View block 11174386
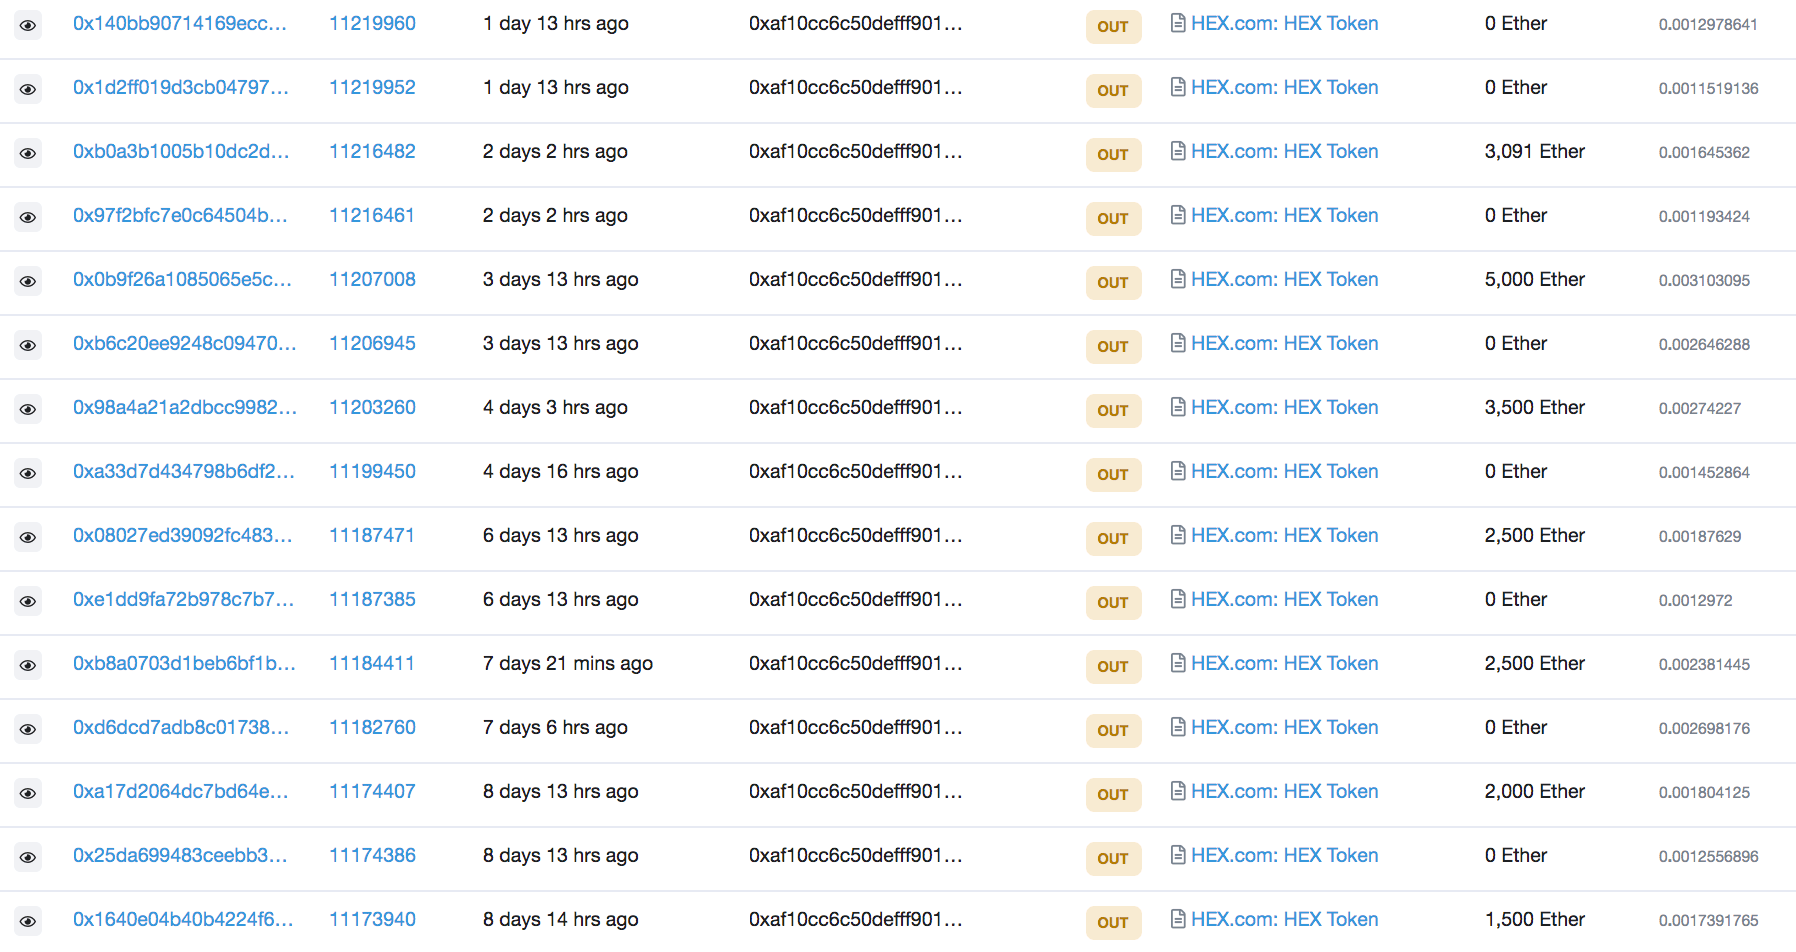 coord(372,855)
